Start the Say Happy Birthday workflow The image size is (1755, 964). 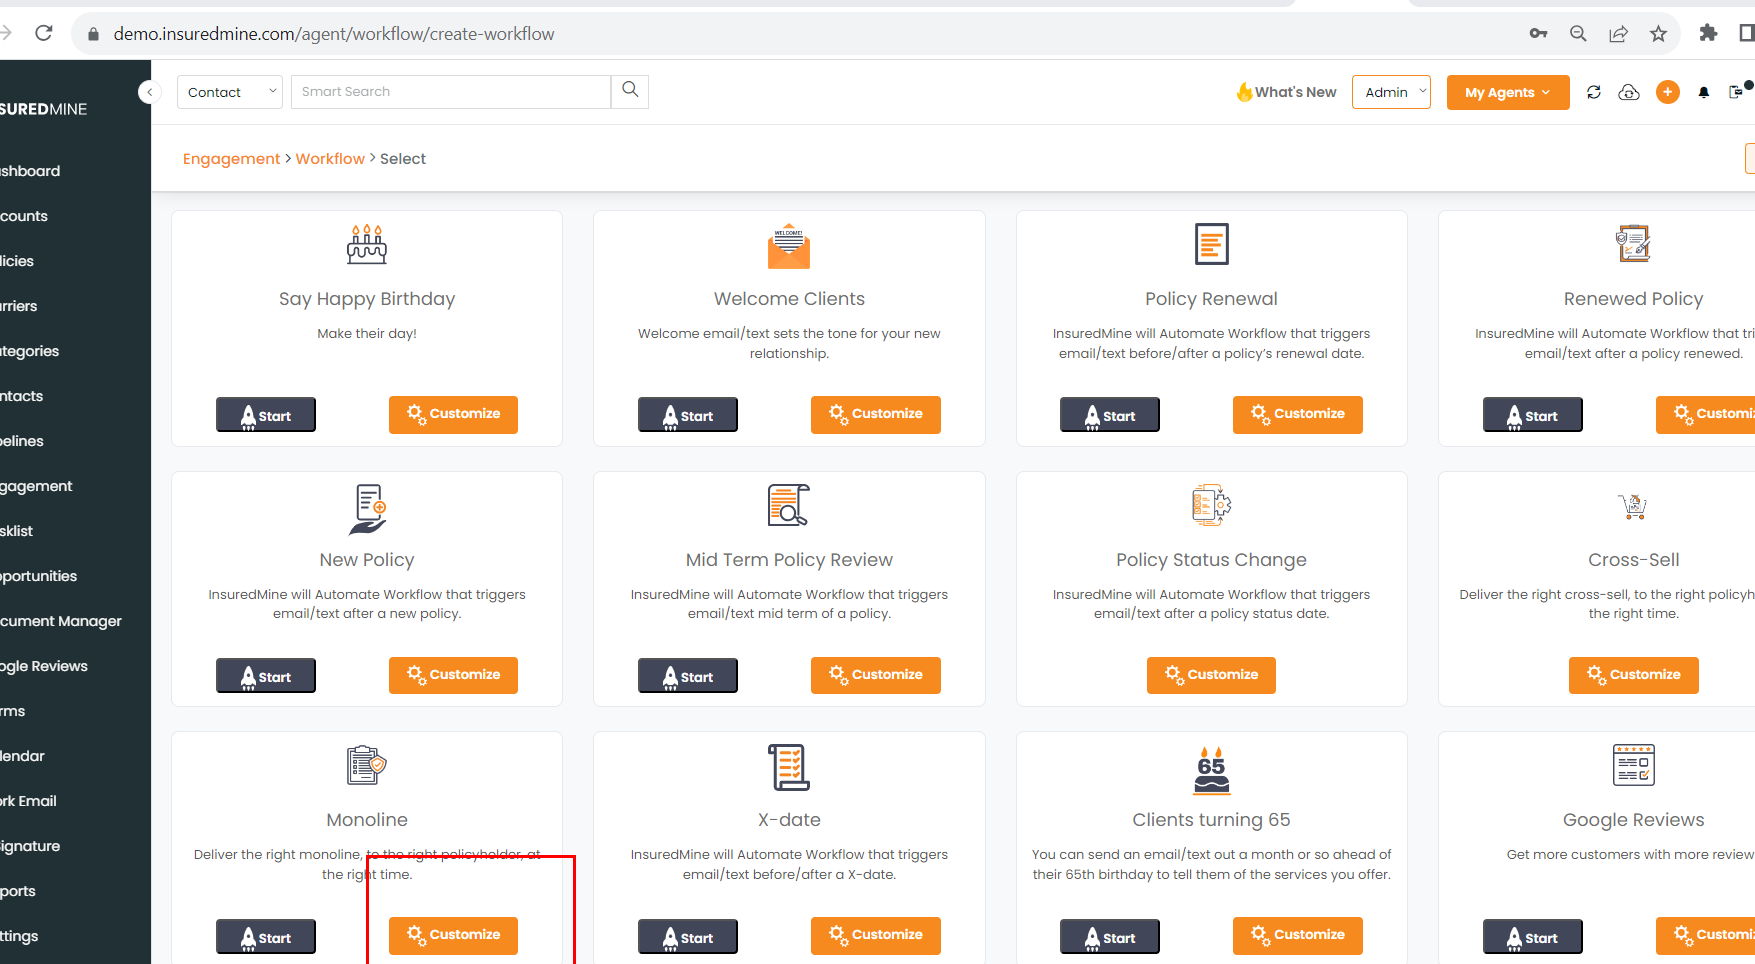[266, 415]
